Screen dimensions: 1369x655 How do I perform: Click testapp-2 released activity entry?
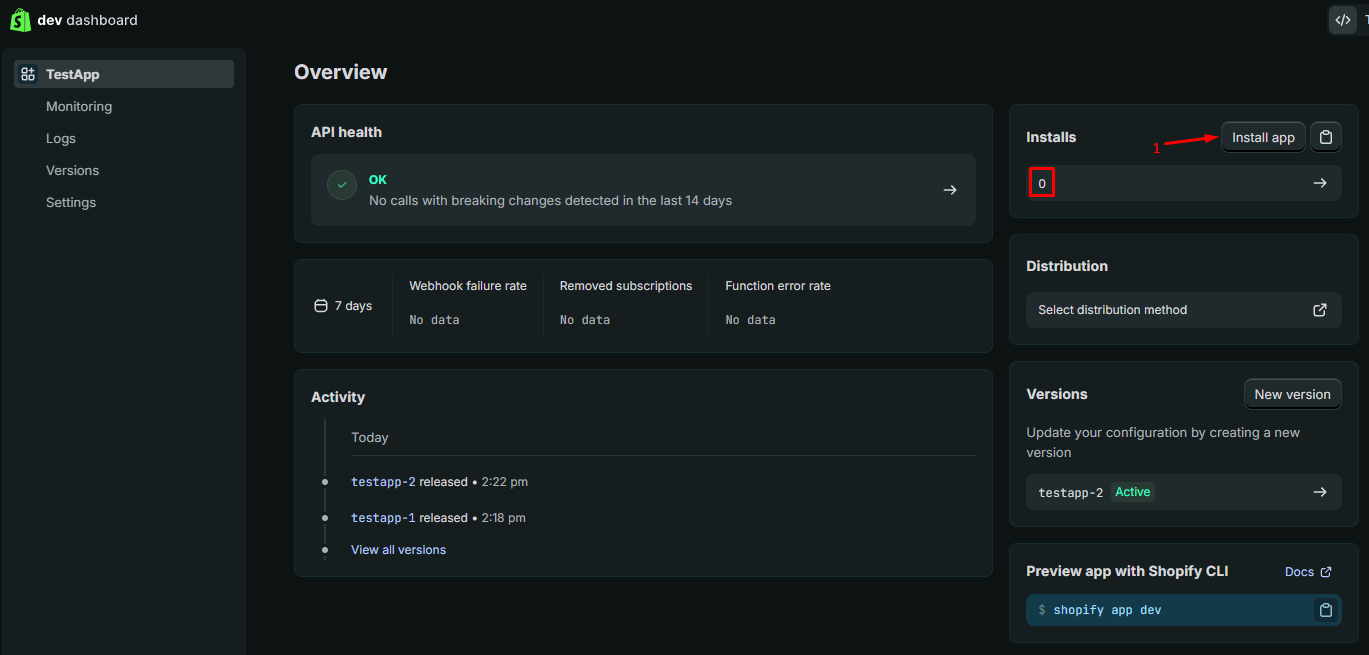pyautogui.click(x=439, y=482)
